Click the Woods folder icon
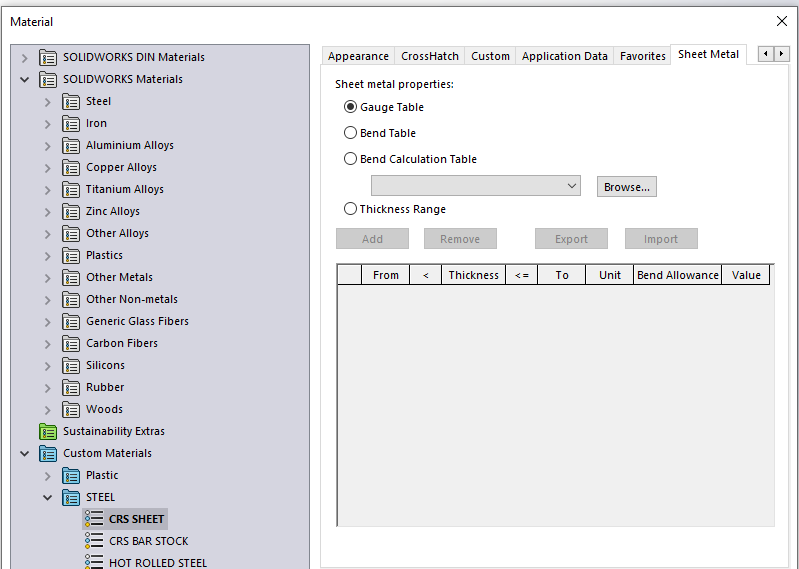 [x=71, y=409]
